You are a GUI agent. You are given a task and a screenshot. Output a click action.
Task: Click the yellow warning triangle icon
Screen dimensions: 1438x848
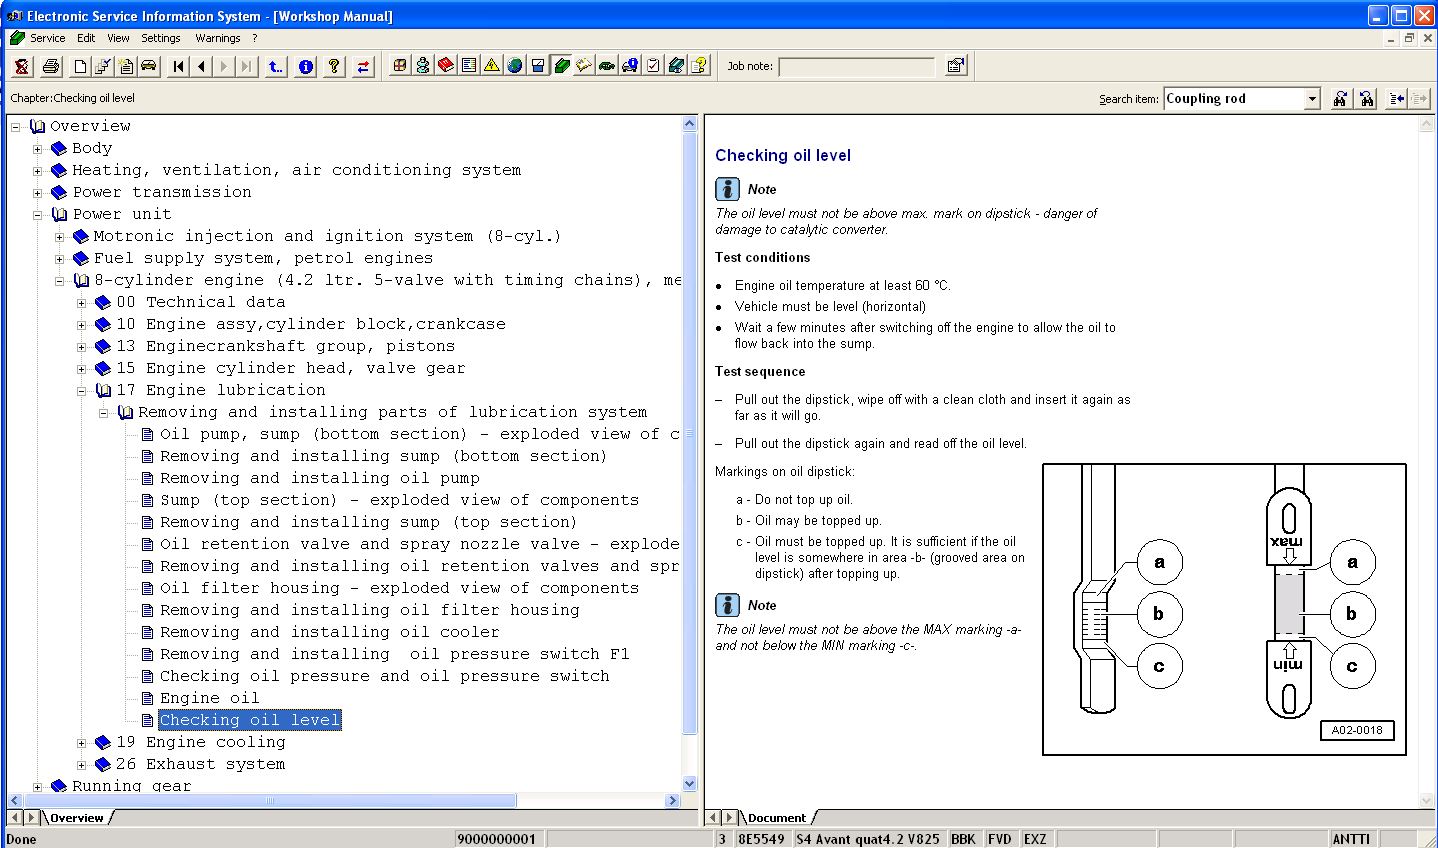pyautogui.click(x=491, y=66)
